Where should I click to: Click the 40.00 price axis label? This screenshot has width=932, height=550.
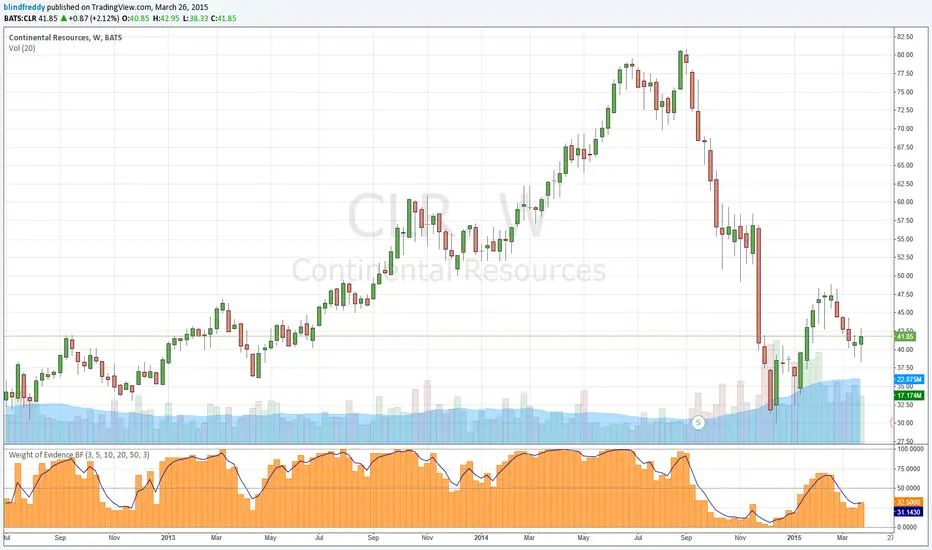[905, 350]
